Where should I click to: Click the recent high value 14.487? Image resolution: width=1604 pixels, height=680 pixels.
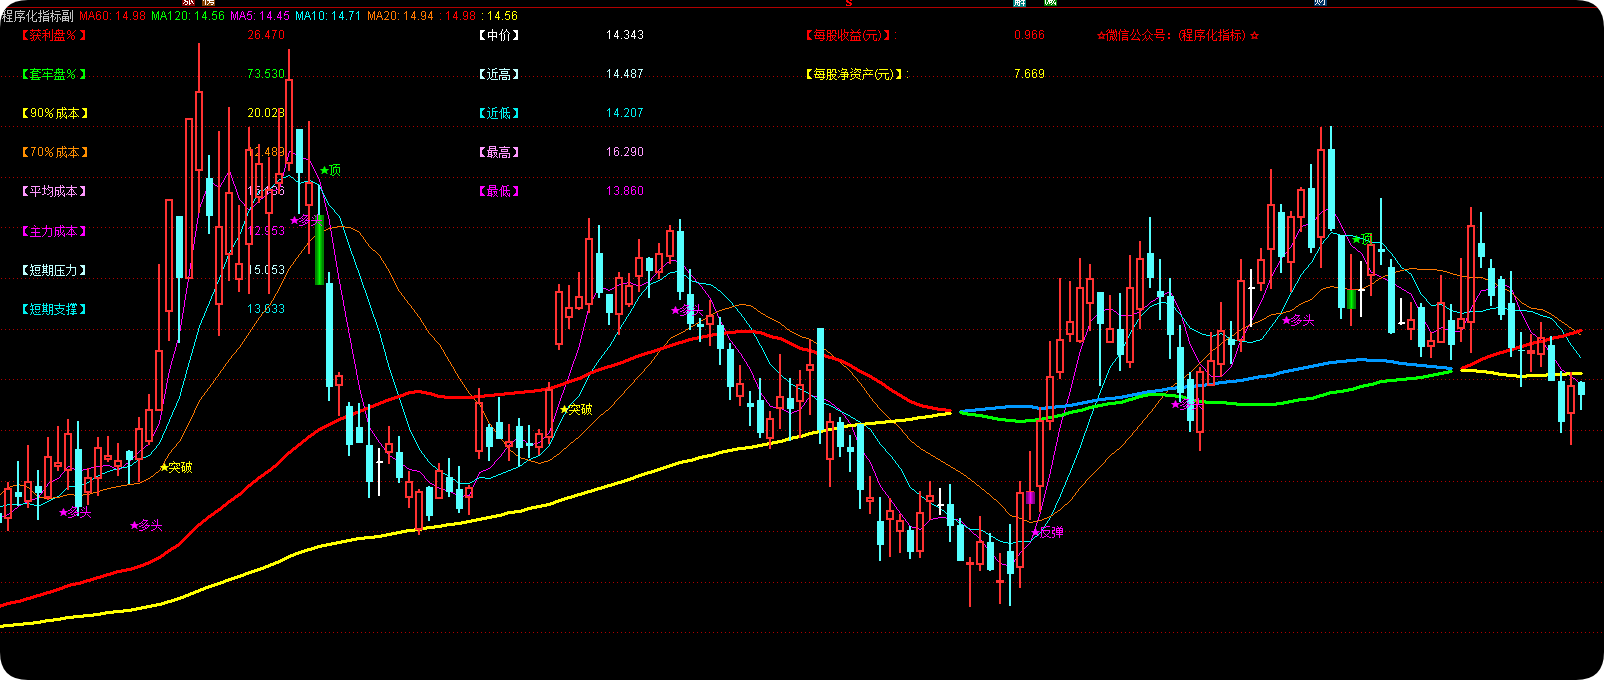(625, 74)
